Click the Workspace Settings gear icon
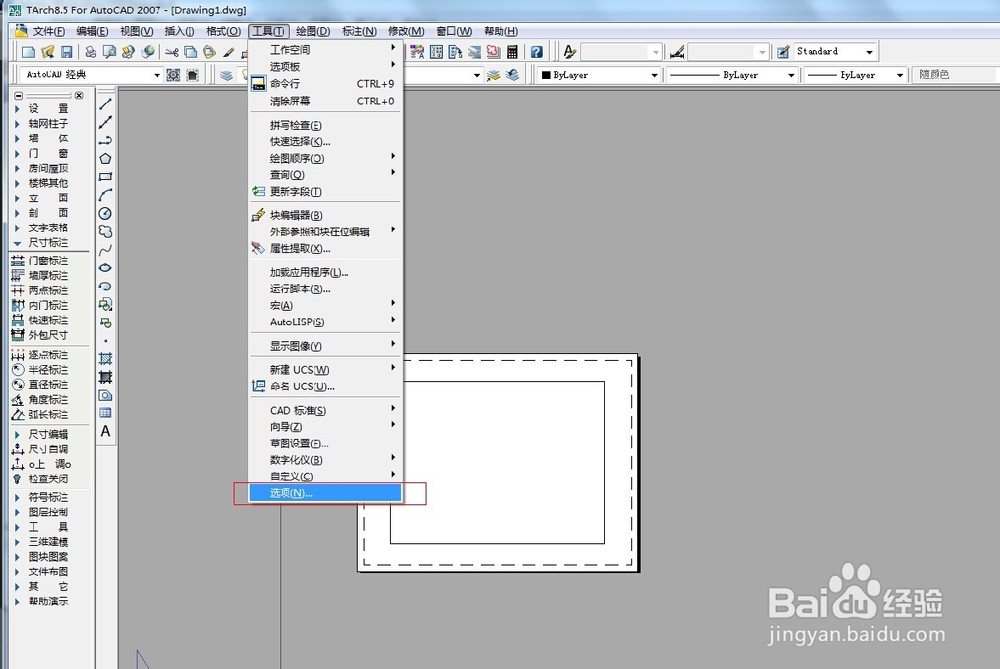Screen dimensions: 1000x669 tap(173, 75)
